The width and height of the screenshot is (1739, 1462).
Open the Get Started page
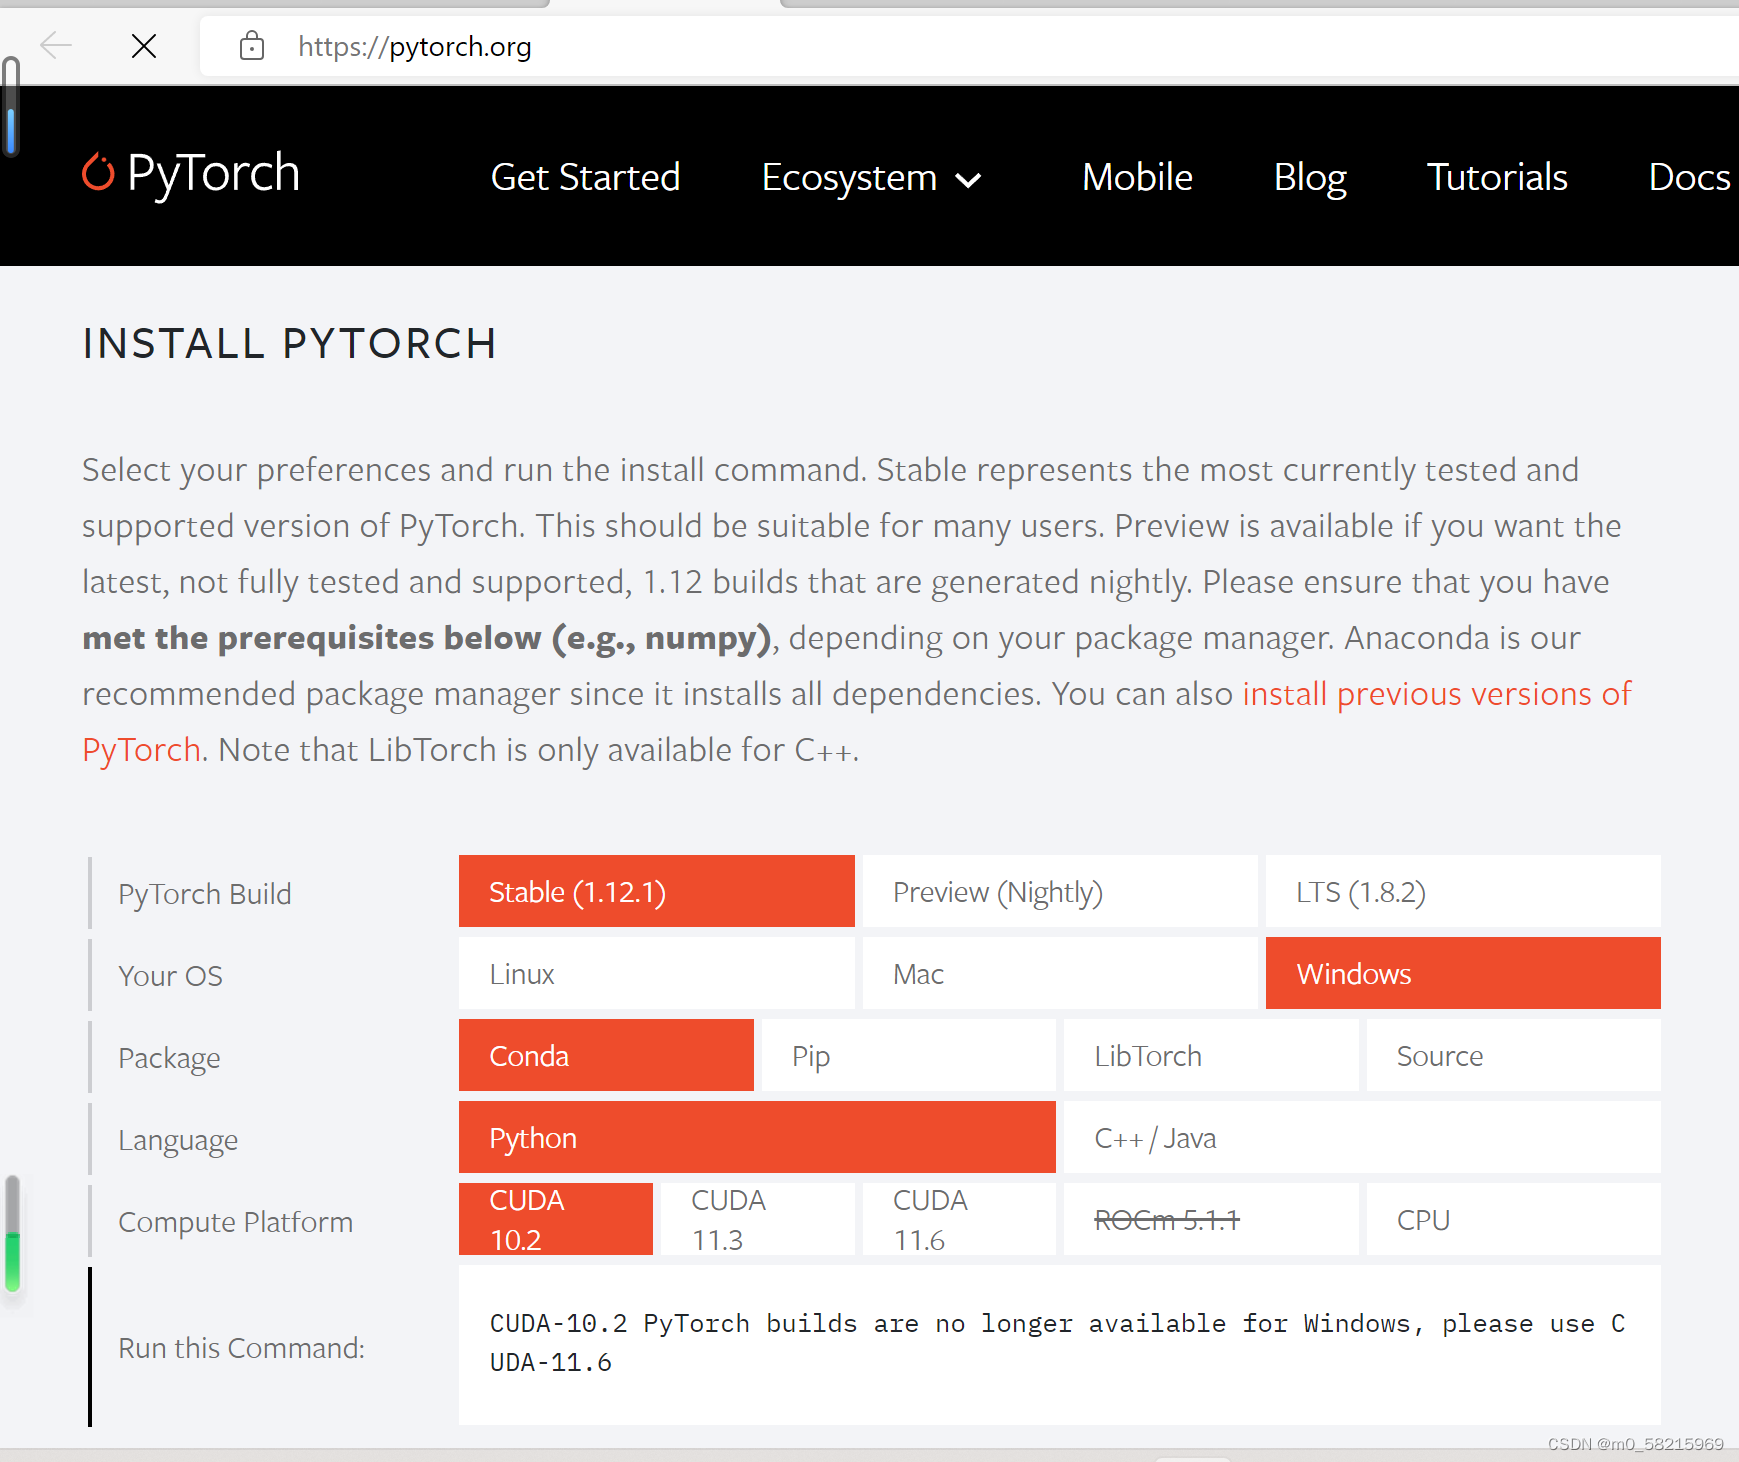tap(585, 177)
